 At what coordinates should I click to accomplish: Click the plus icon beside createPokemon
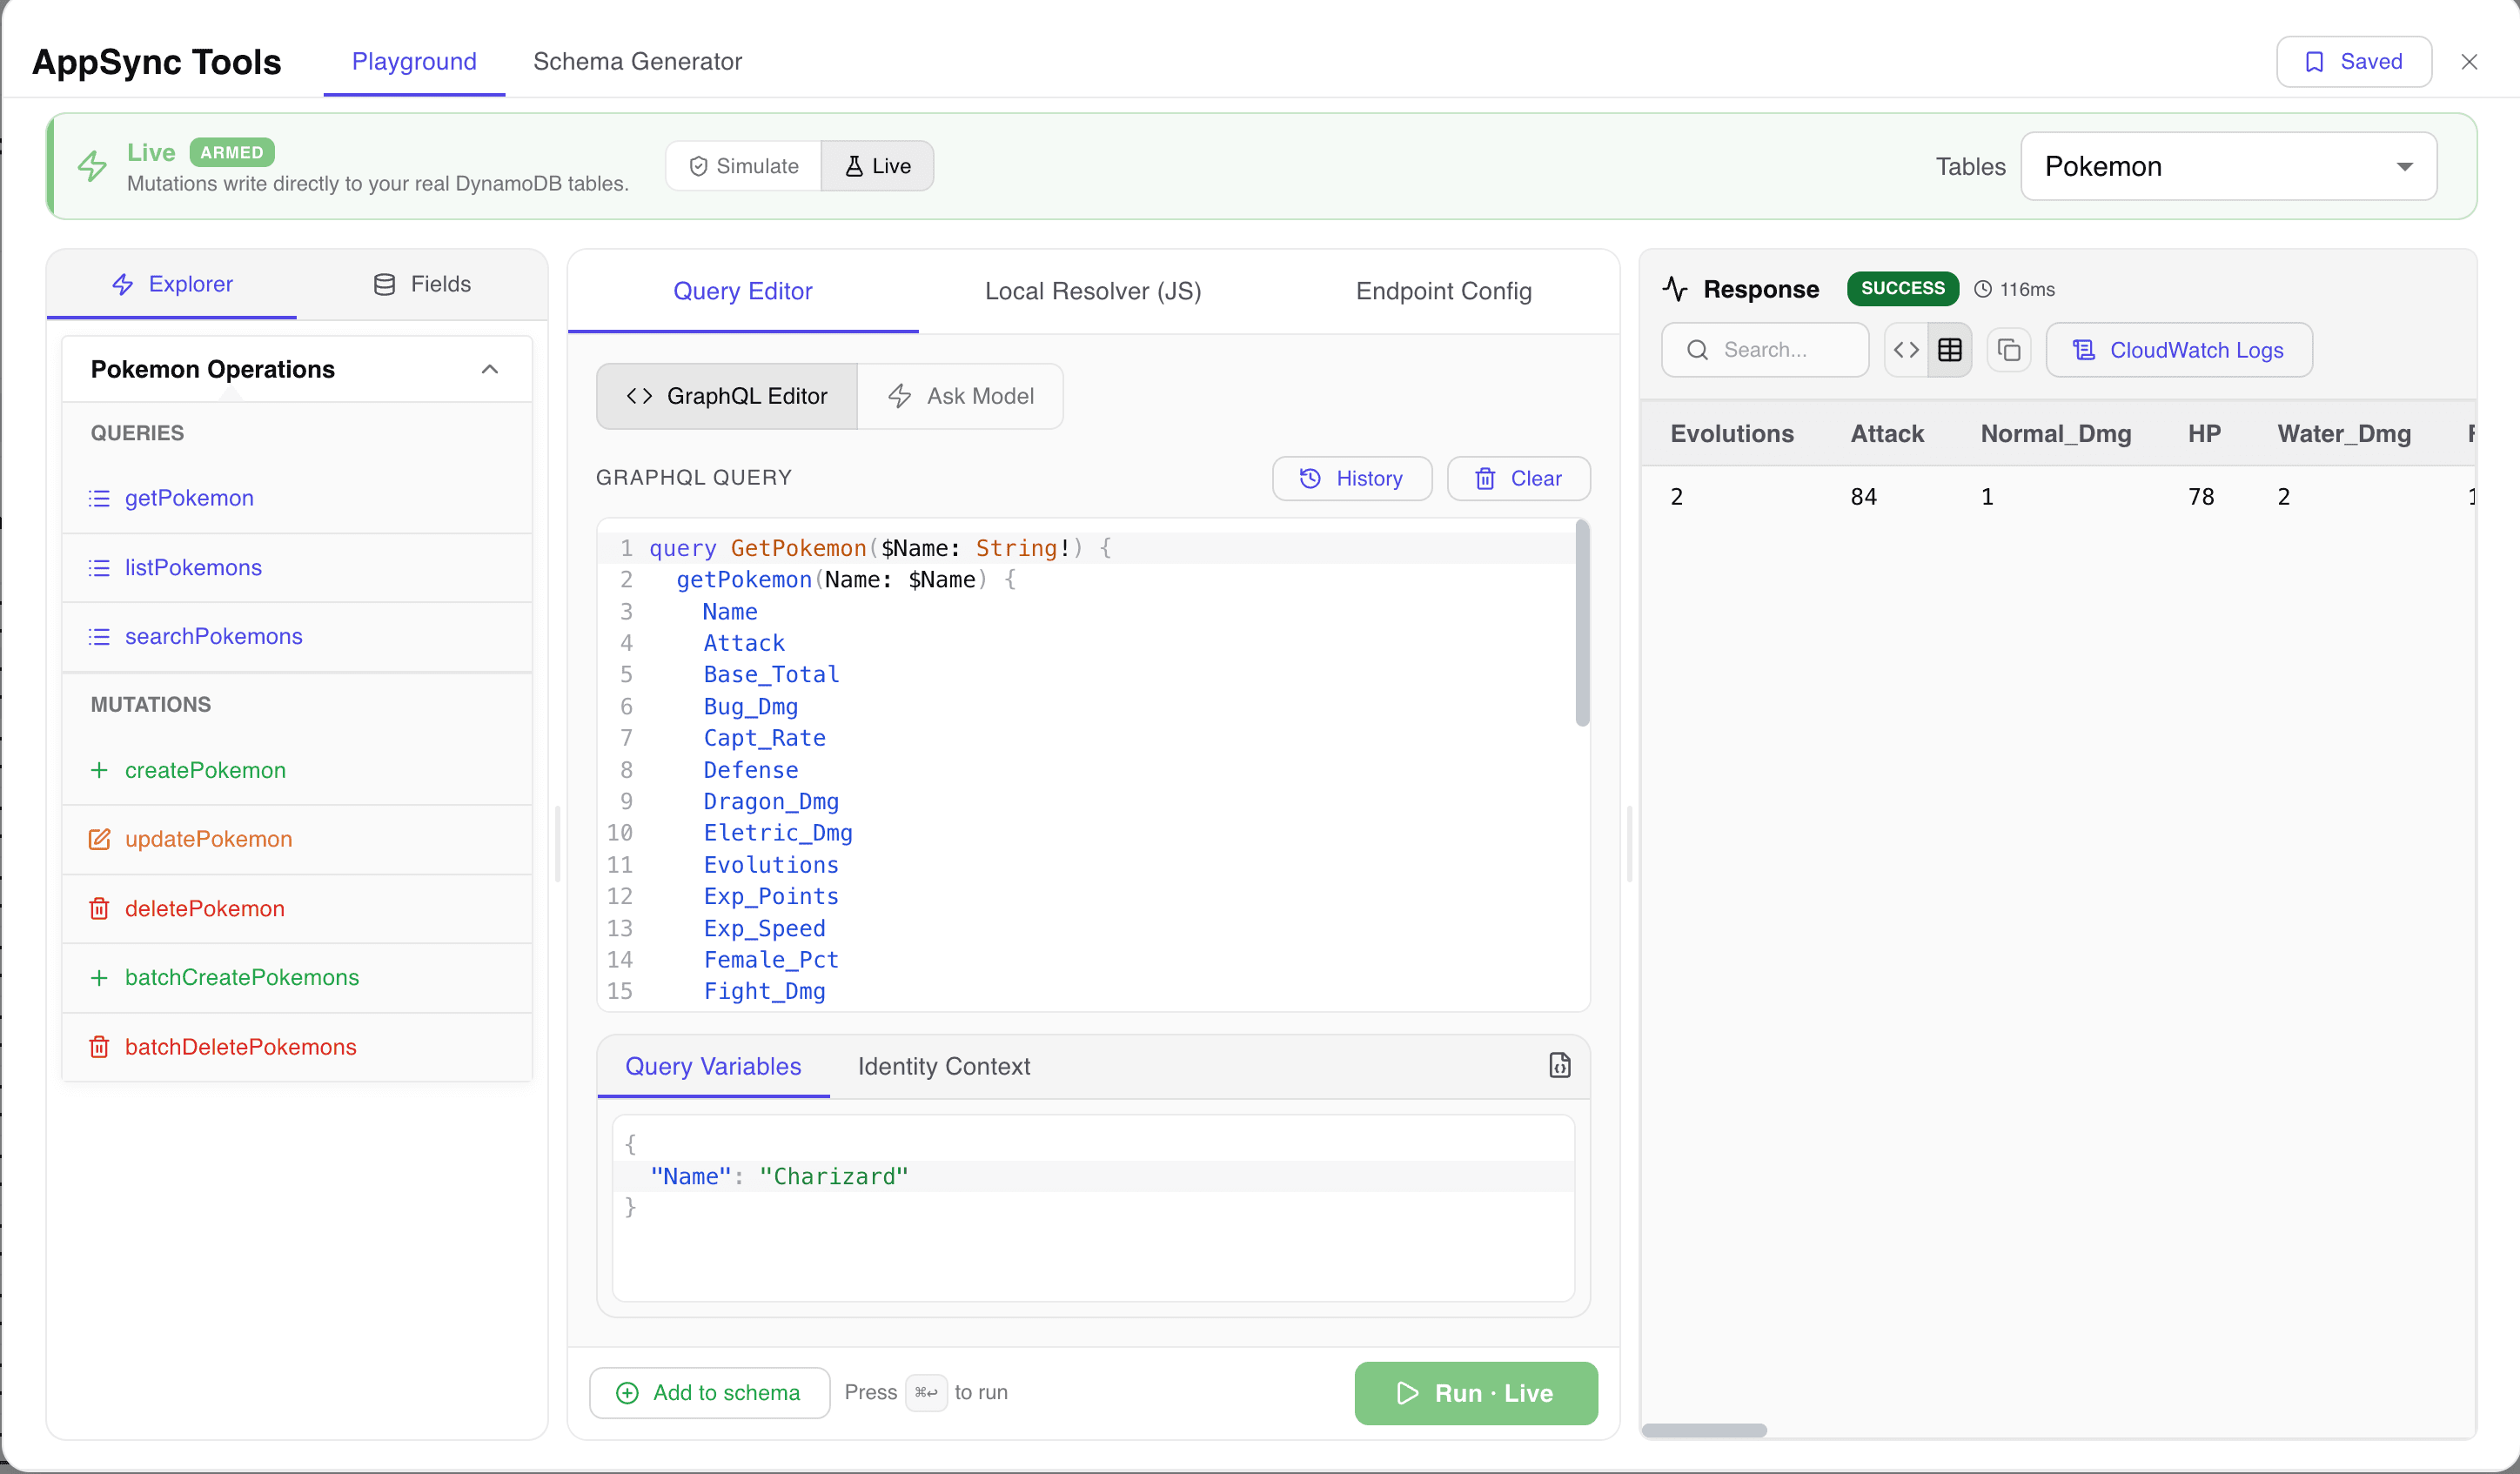point(99,770)
